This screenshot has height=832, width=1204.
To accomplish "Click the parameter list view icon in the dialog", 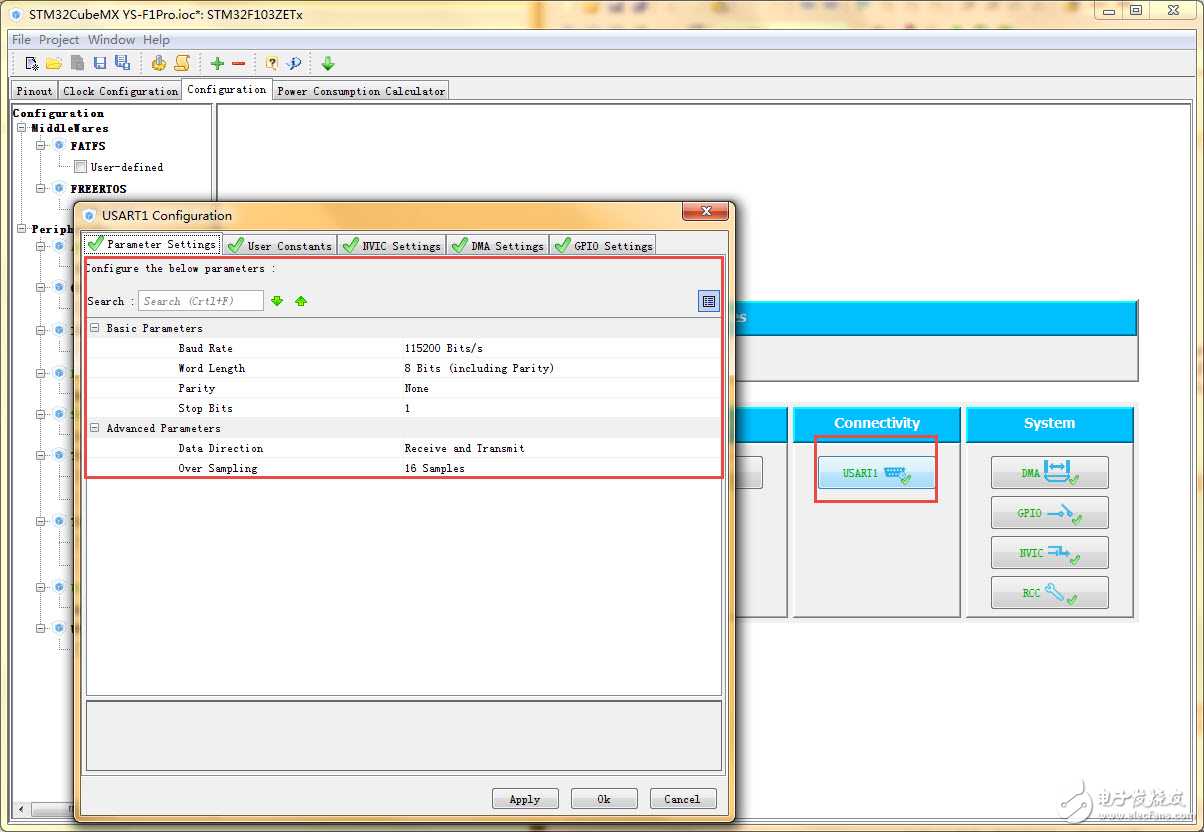I will (709, 301).
